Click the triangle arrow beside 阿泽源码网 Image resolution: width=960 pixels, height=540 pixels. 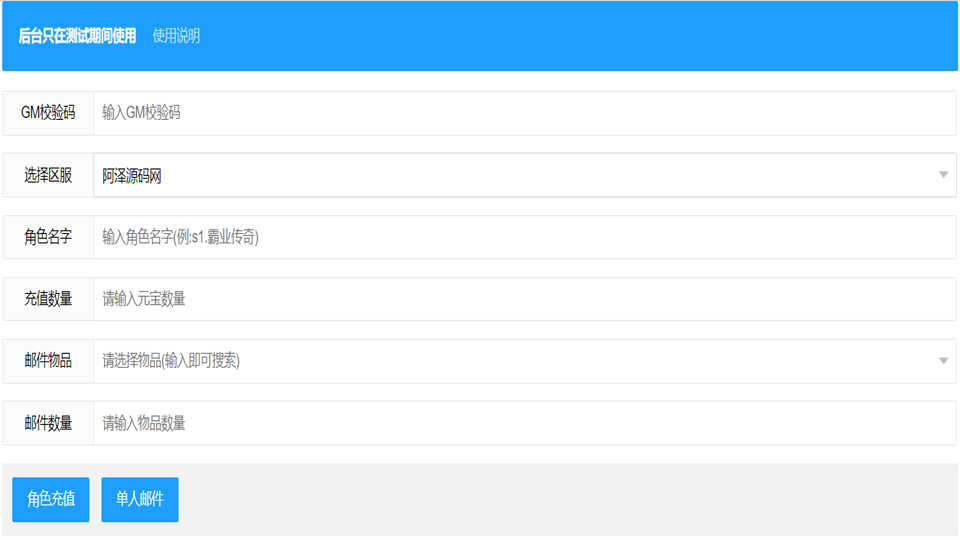(x=943, y=175)
